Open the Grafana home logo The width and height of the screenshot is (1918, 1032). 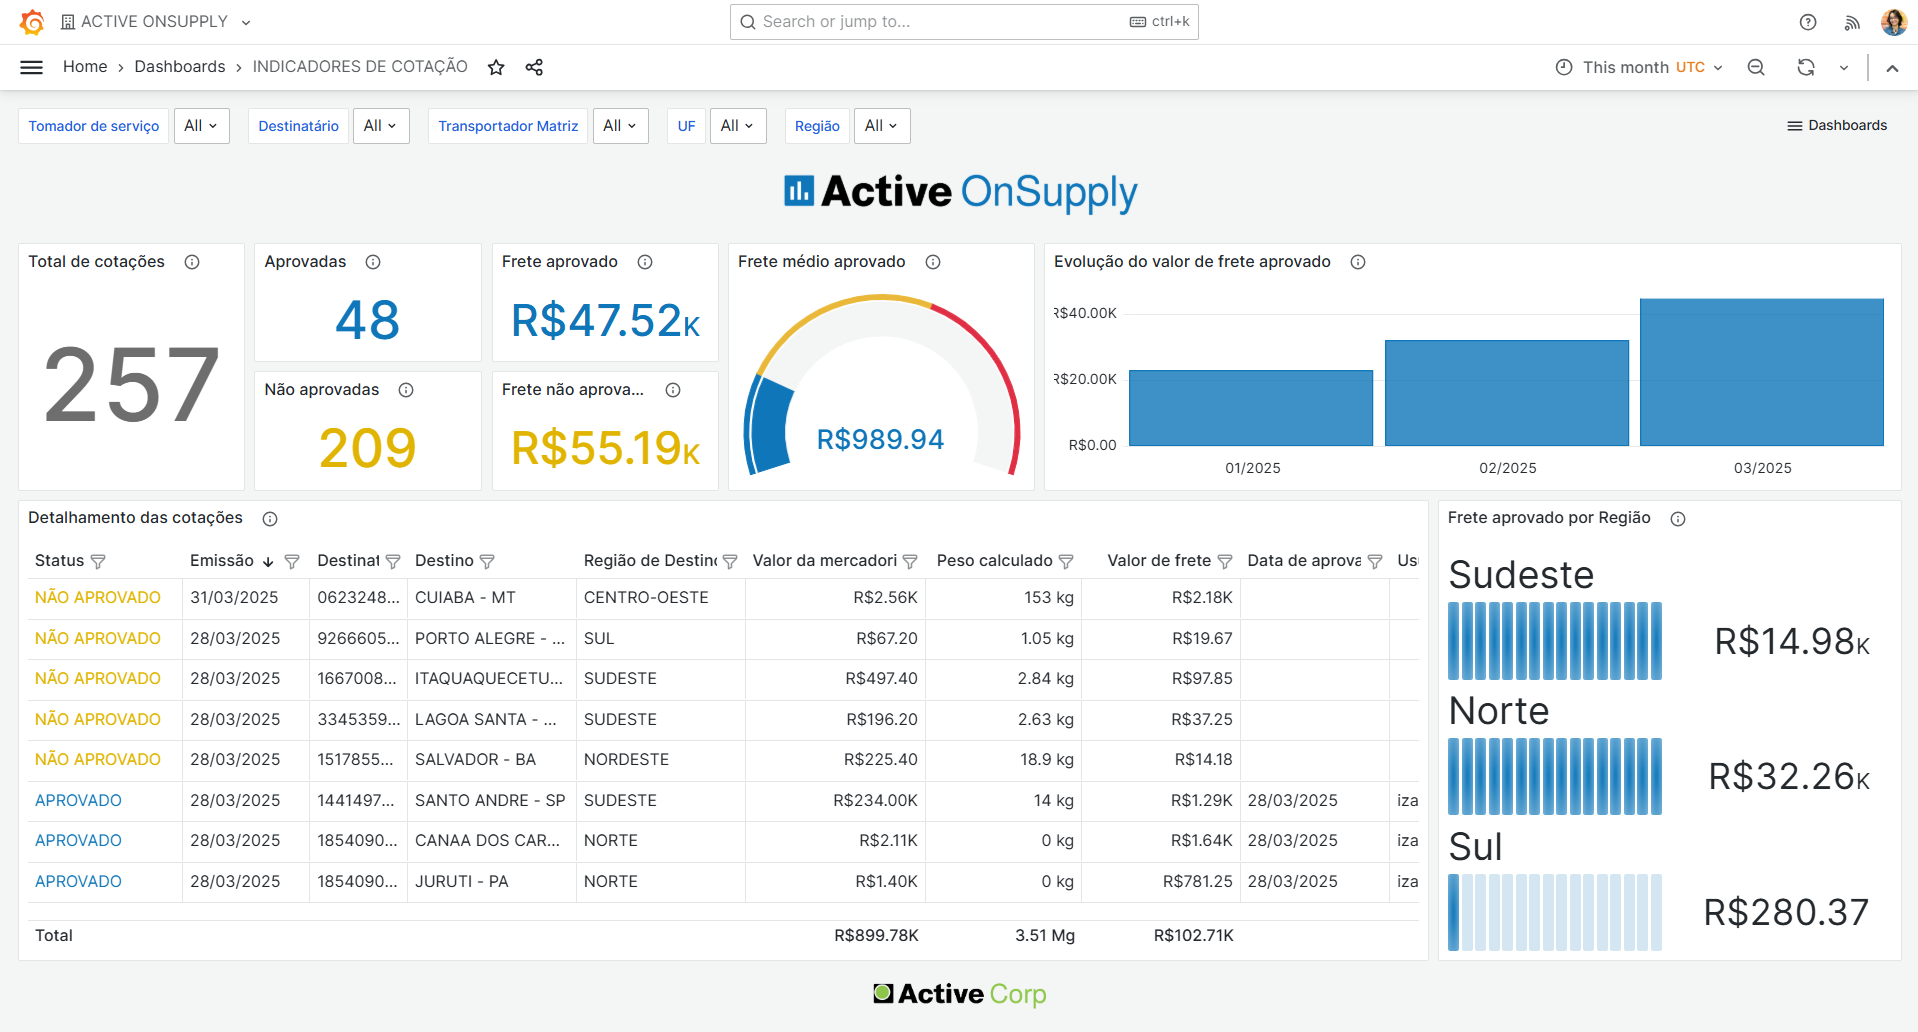[32, 22]
